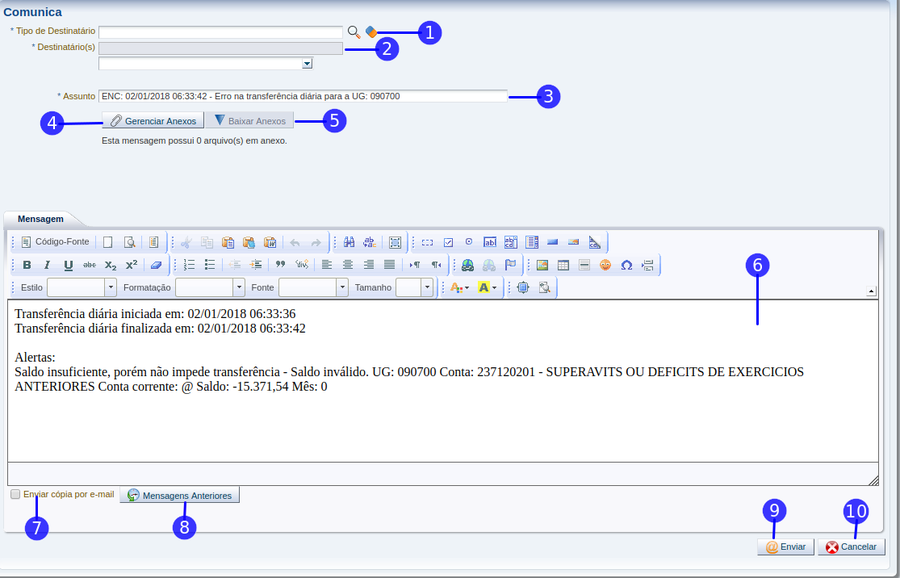
Task: Click the eraser icon beside recipient type
Action: [x=370, y=32]
